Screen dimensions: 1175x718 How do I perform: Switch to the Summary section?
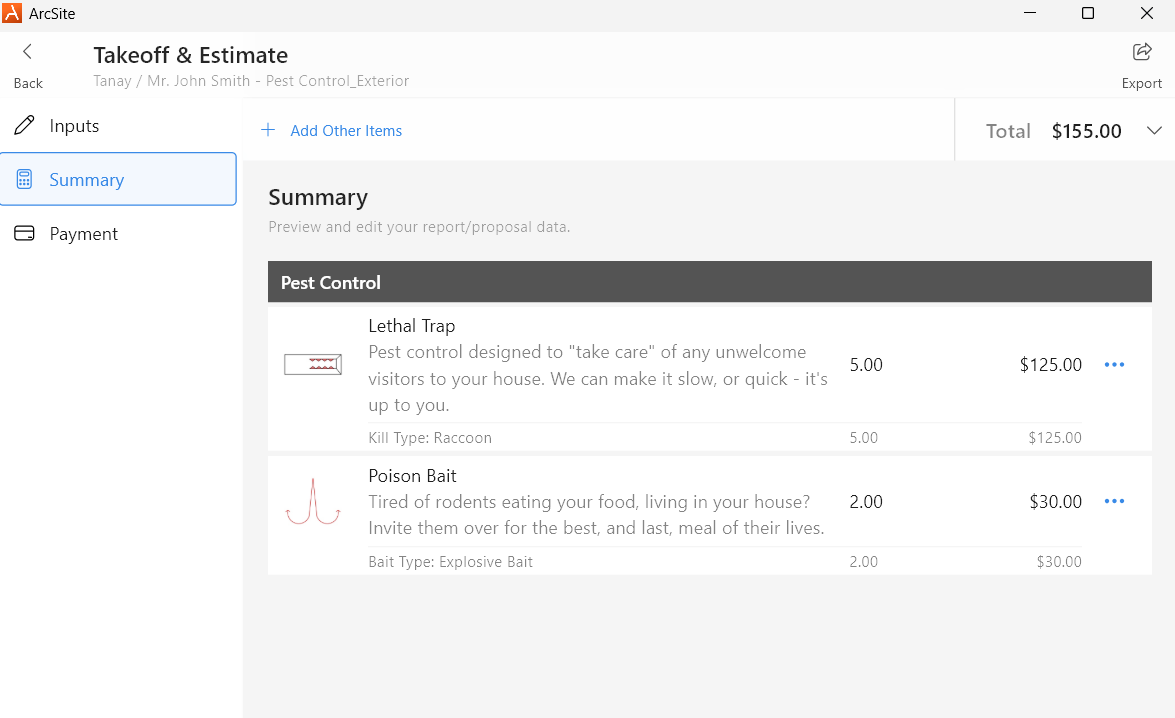(118, 179)
